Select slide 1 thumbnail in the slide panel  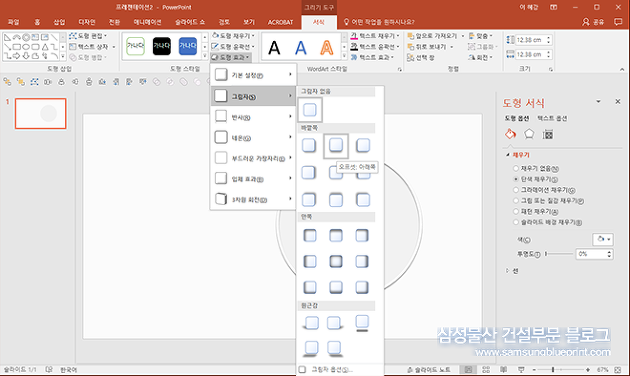tap(41, 113)
